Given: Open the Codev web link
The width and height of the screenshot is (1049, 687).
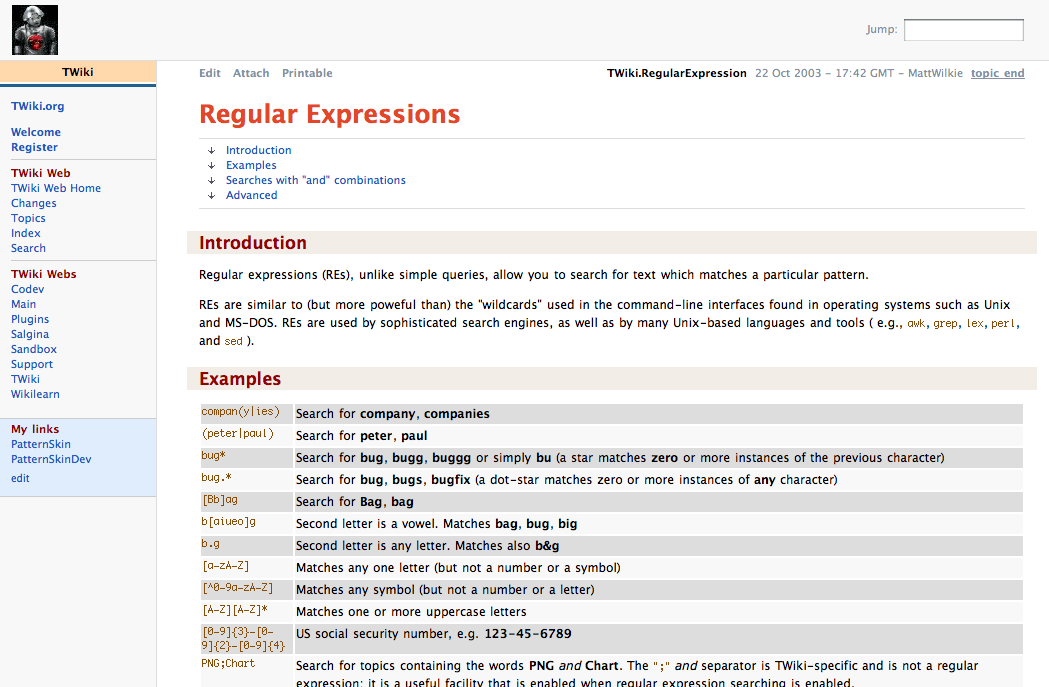Looking at the screenshot, I should pos(28,289).
